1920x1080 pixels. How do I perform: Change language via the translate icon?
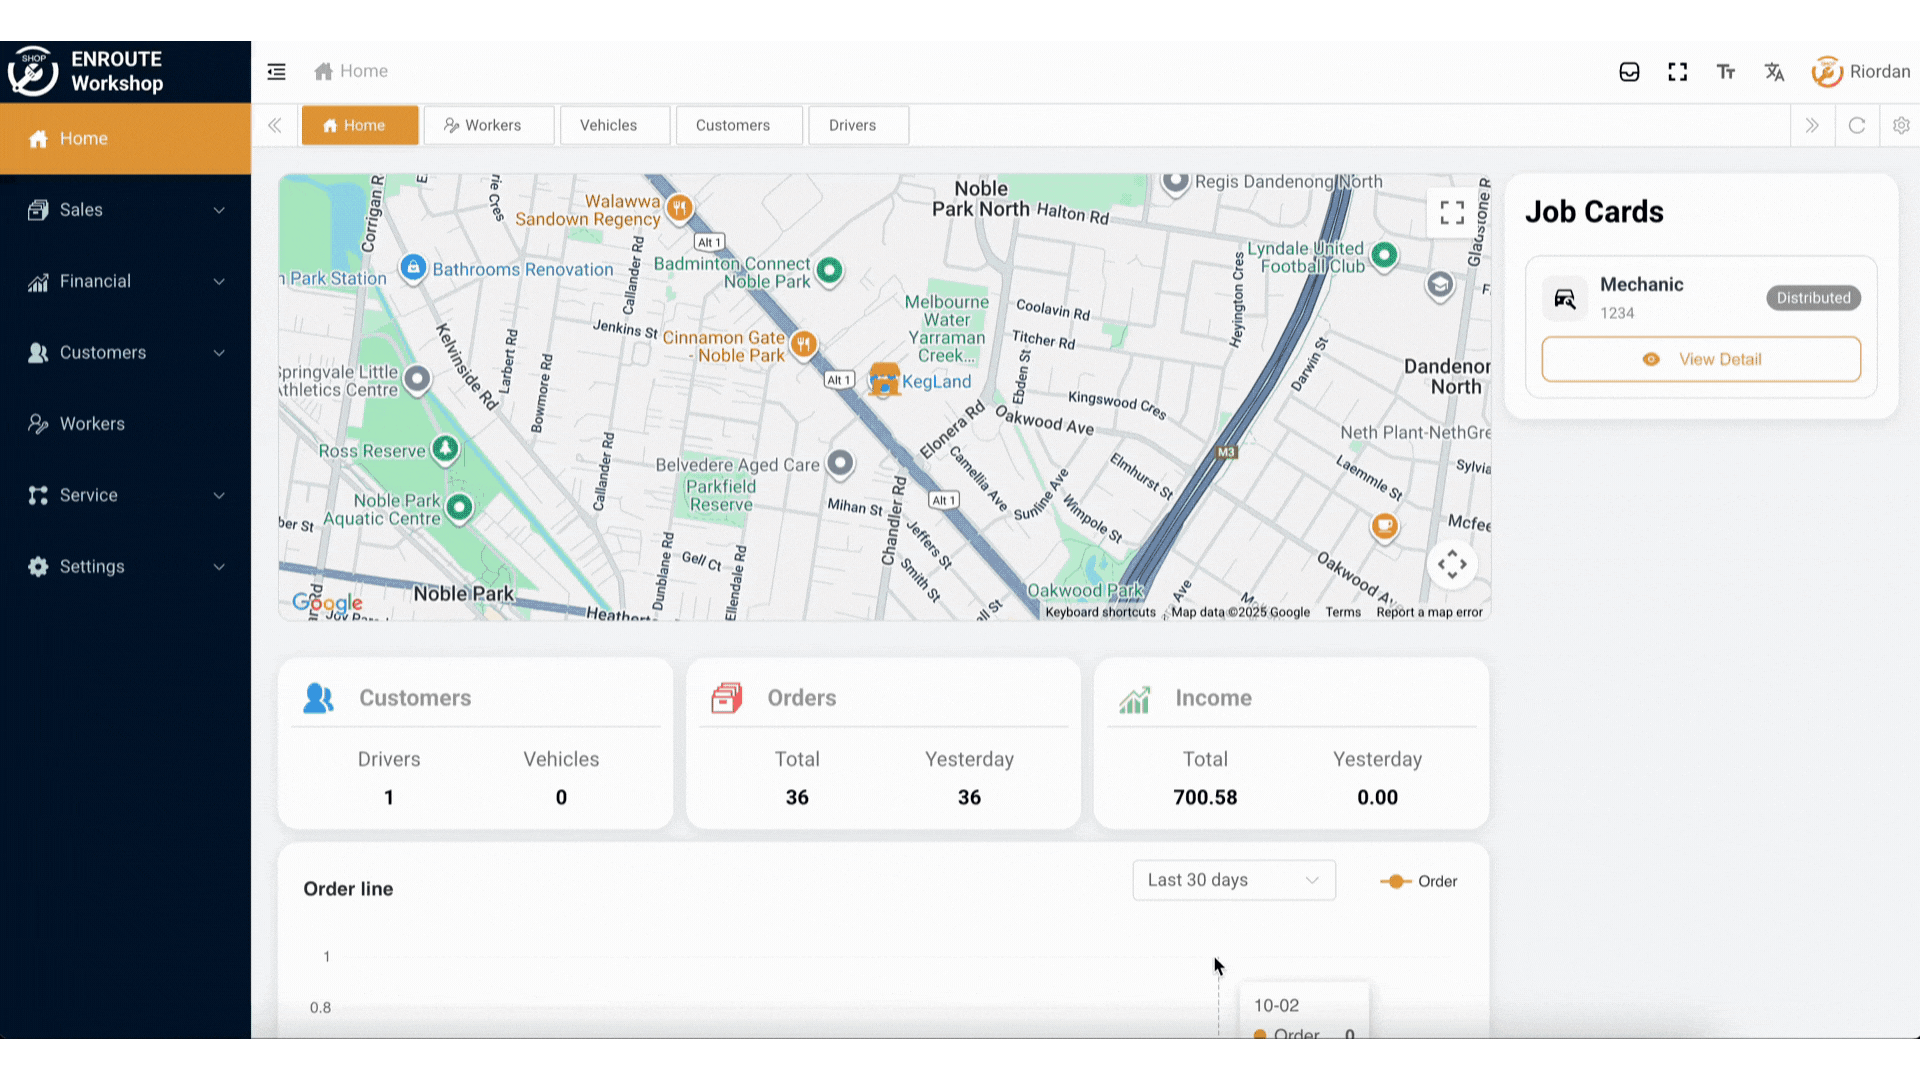click(x=1774, y=71)
